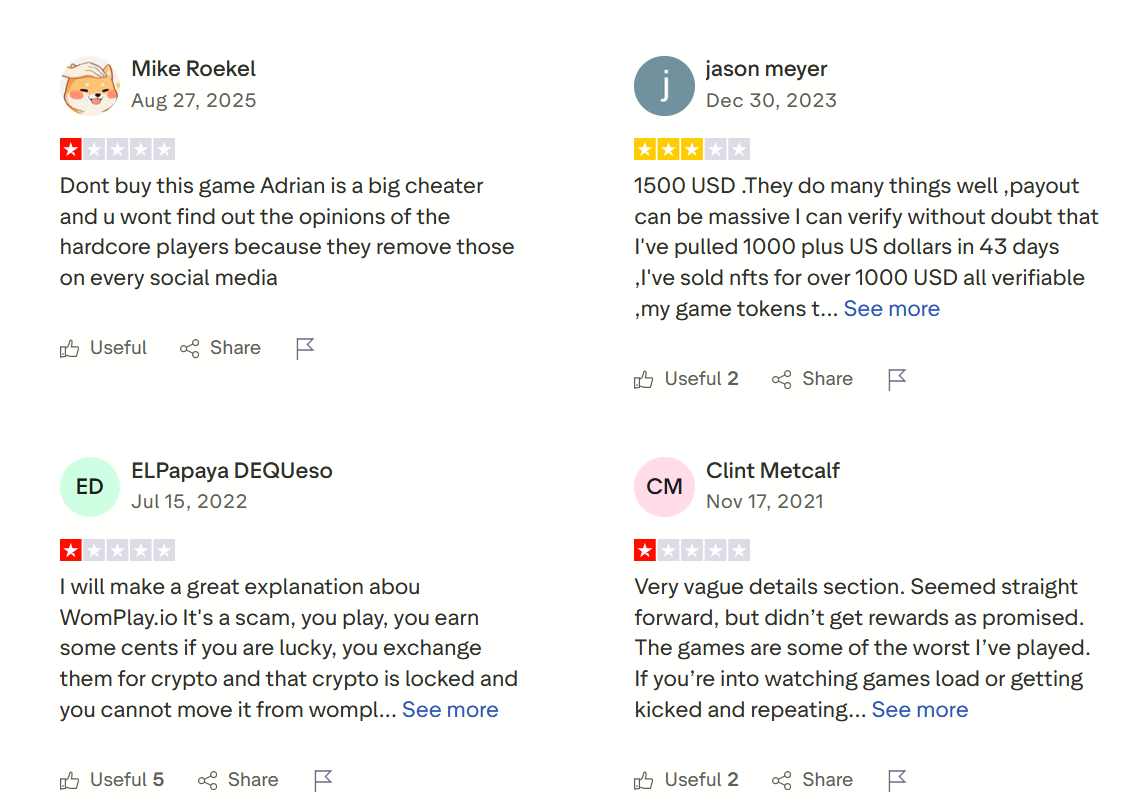Click the share icon under jason meyer's review
The image size is (1127, 805).
tap(781, 380)
